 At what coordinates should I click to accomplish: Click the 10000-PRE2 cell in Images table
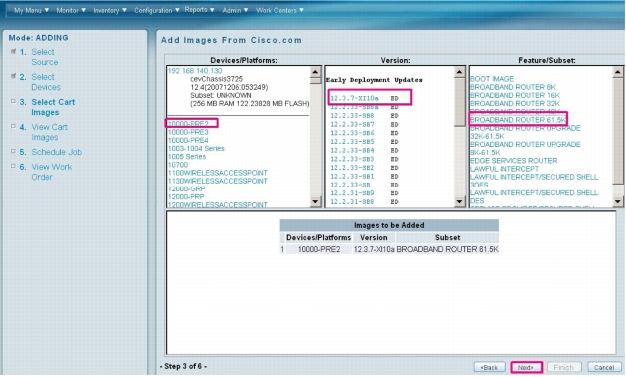pos(319,249)
